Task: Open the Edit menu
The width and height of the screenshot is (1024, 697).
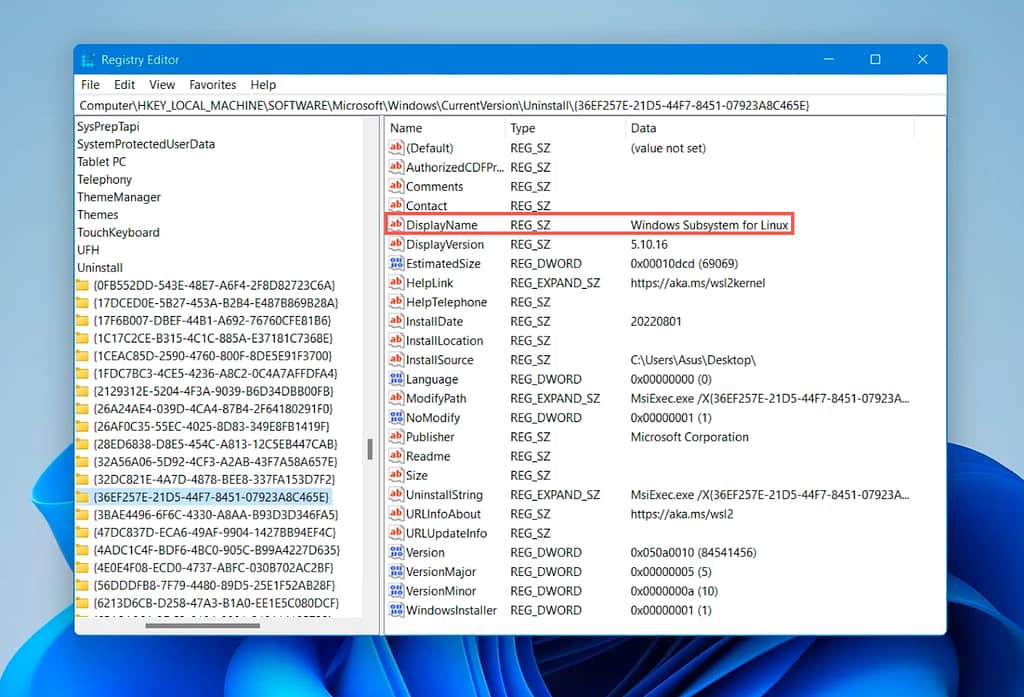Action: click(124, 85)
